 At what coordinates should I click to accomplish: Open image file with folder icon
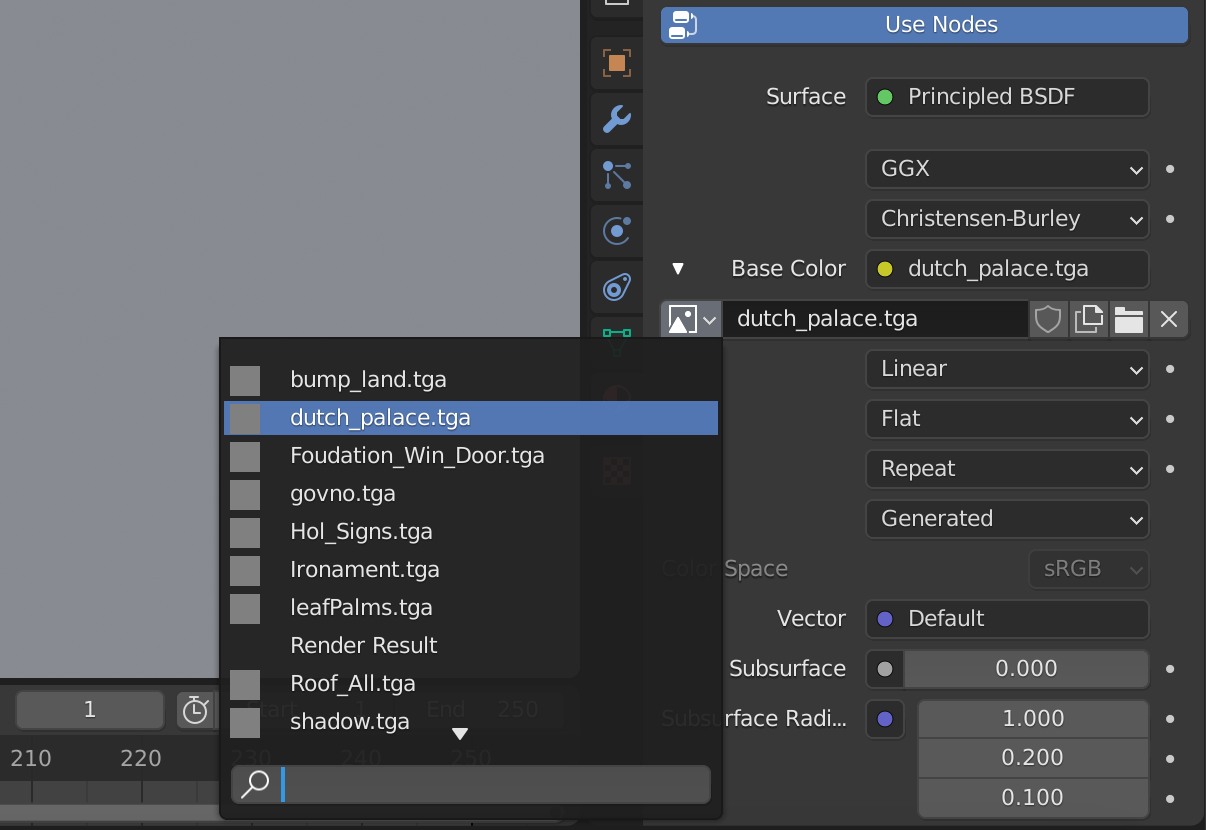(x=1129, y=320)
